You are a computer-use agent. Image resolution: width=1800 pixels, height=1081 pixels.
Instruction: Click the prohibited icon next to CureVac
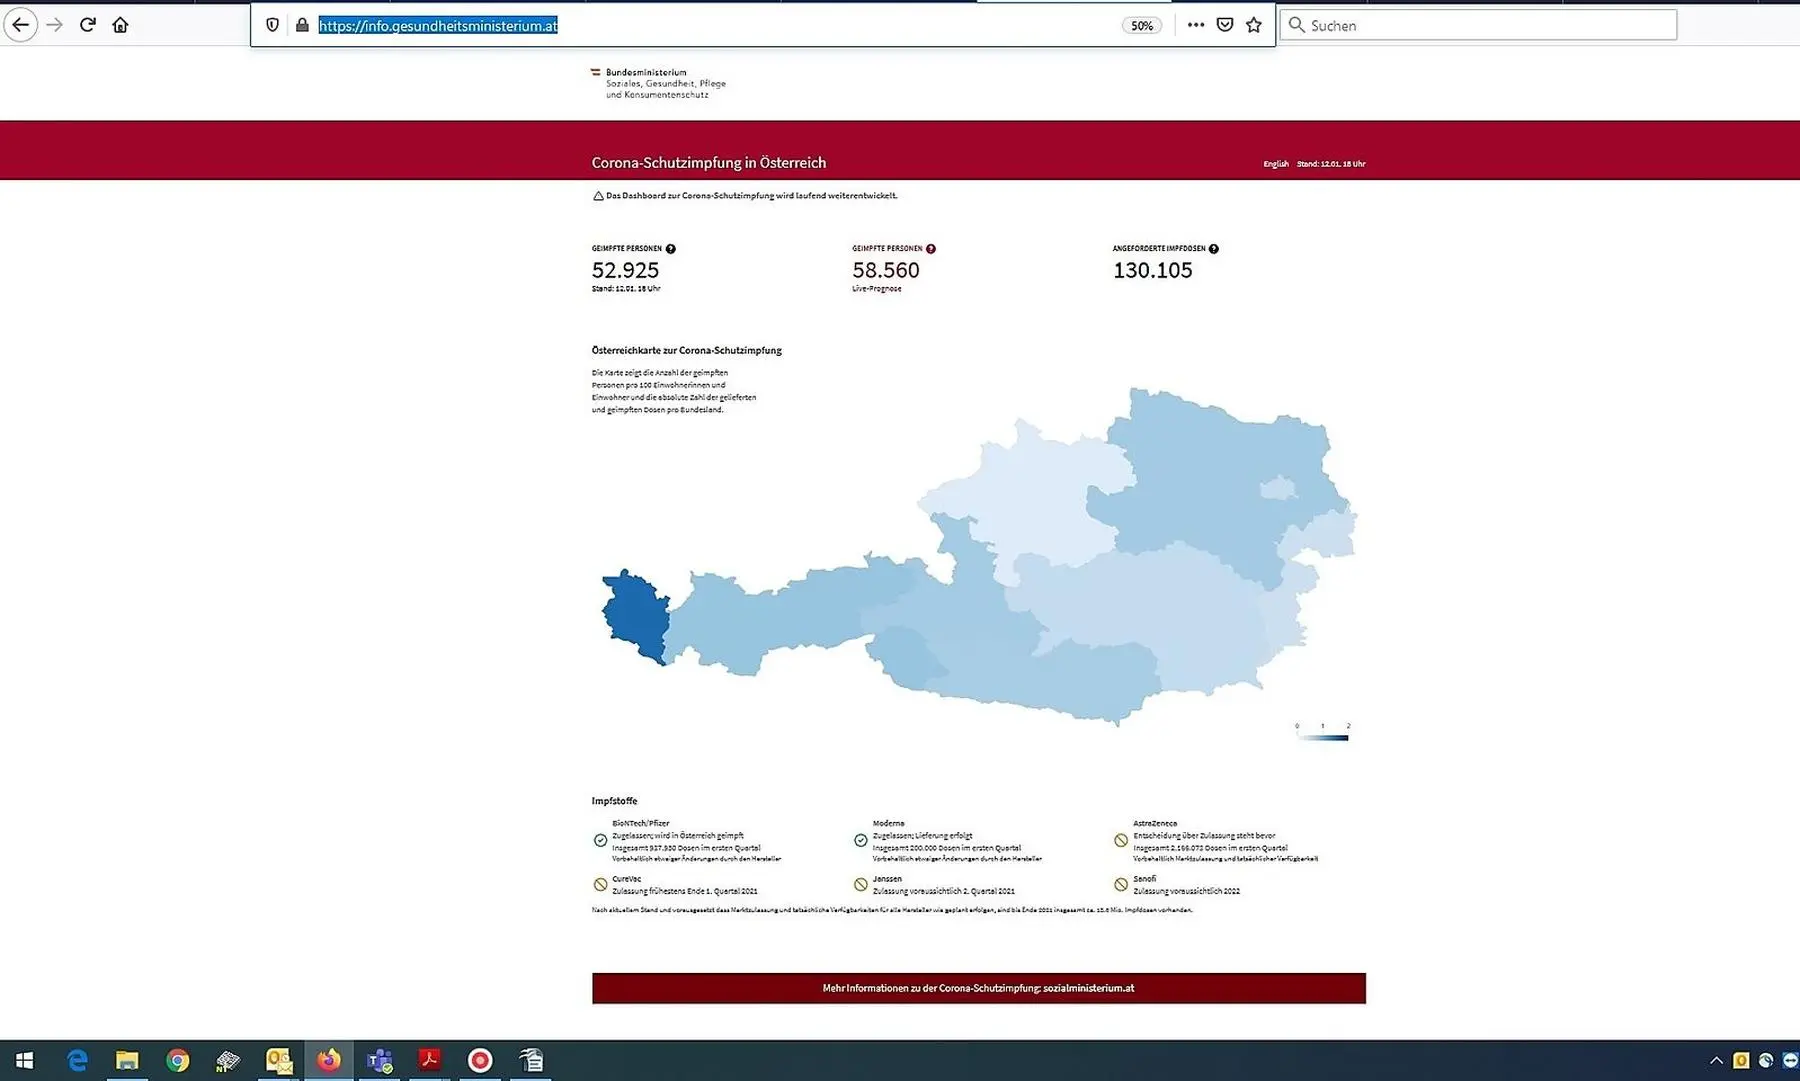(x=600, y=883)
